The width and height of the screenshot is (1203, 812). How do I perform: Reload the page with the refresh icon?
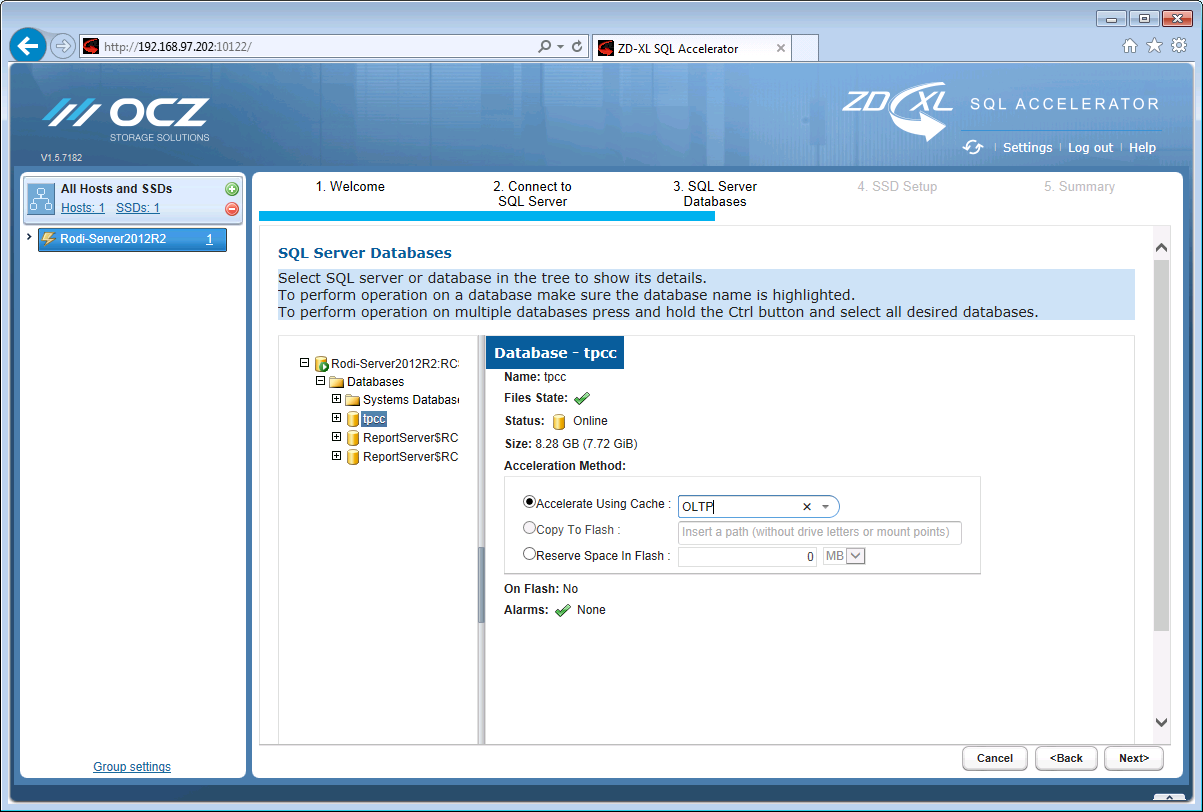[x=577, y=47]
